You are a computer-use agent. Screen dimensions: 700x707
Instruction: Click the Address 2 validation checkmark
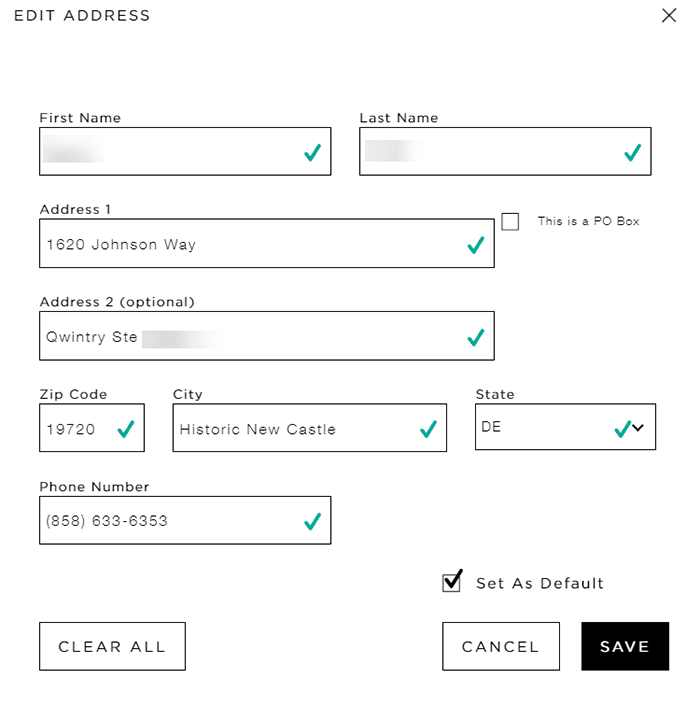[x=476, y=338]
